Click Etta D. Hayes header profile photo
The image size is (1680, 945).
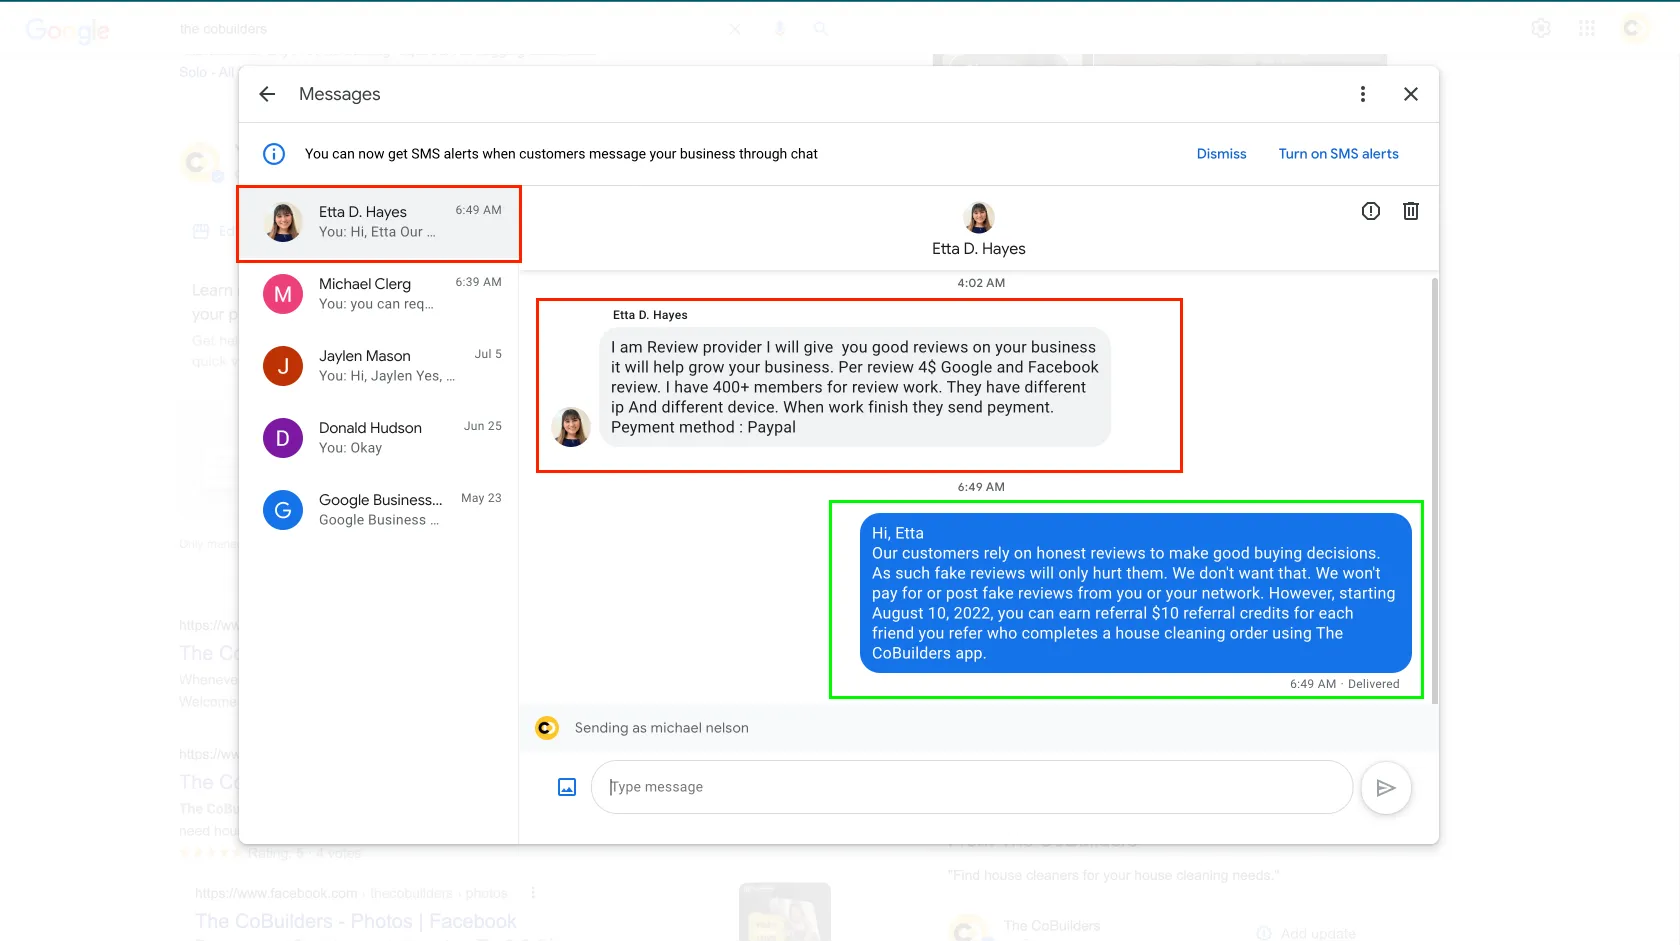(x=979, y=217)
